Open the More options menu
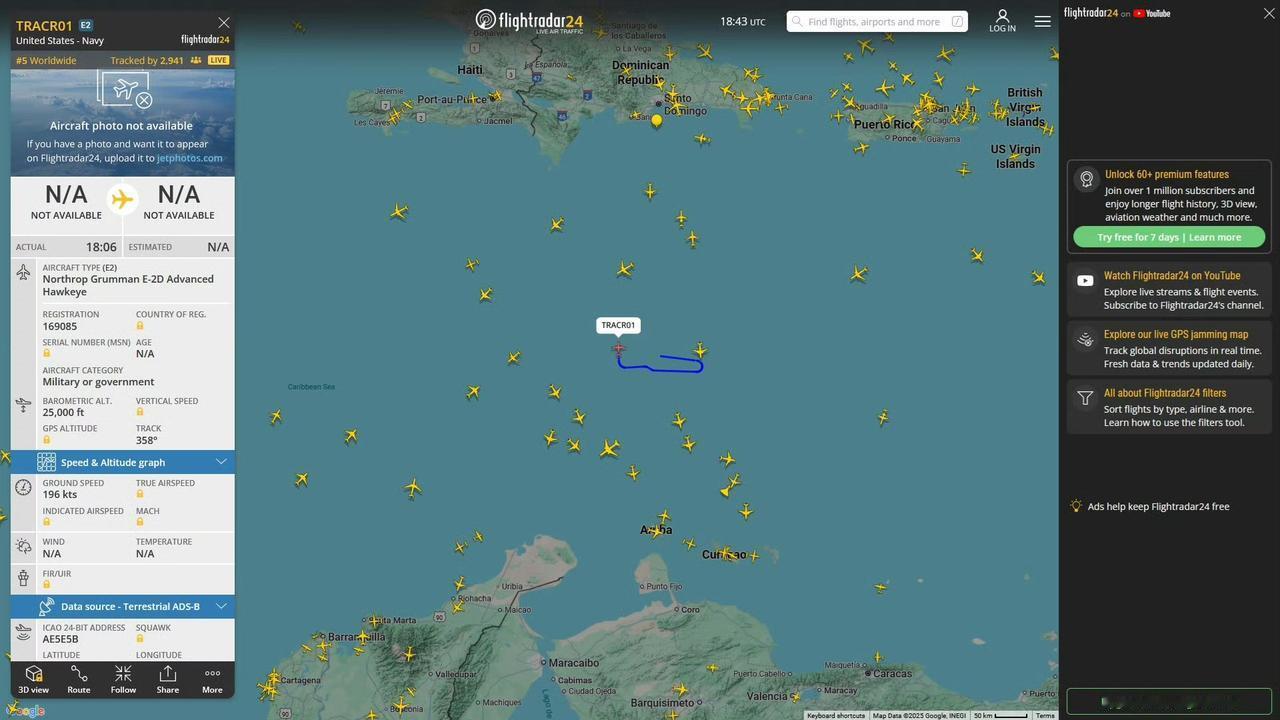The image size is (1280, 720). pos(212,679)
